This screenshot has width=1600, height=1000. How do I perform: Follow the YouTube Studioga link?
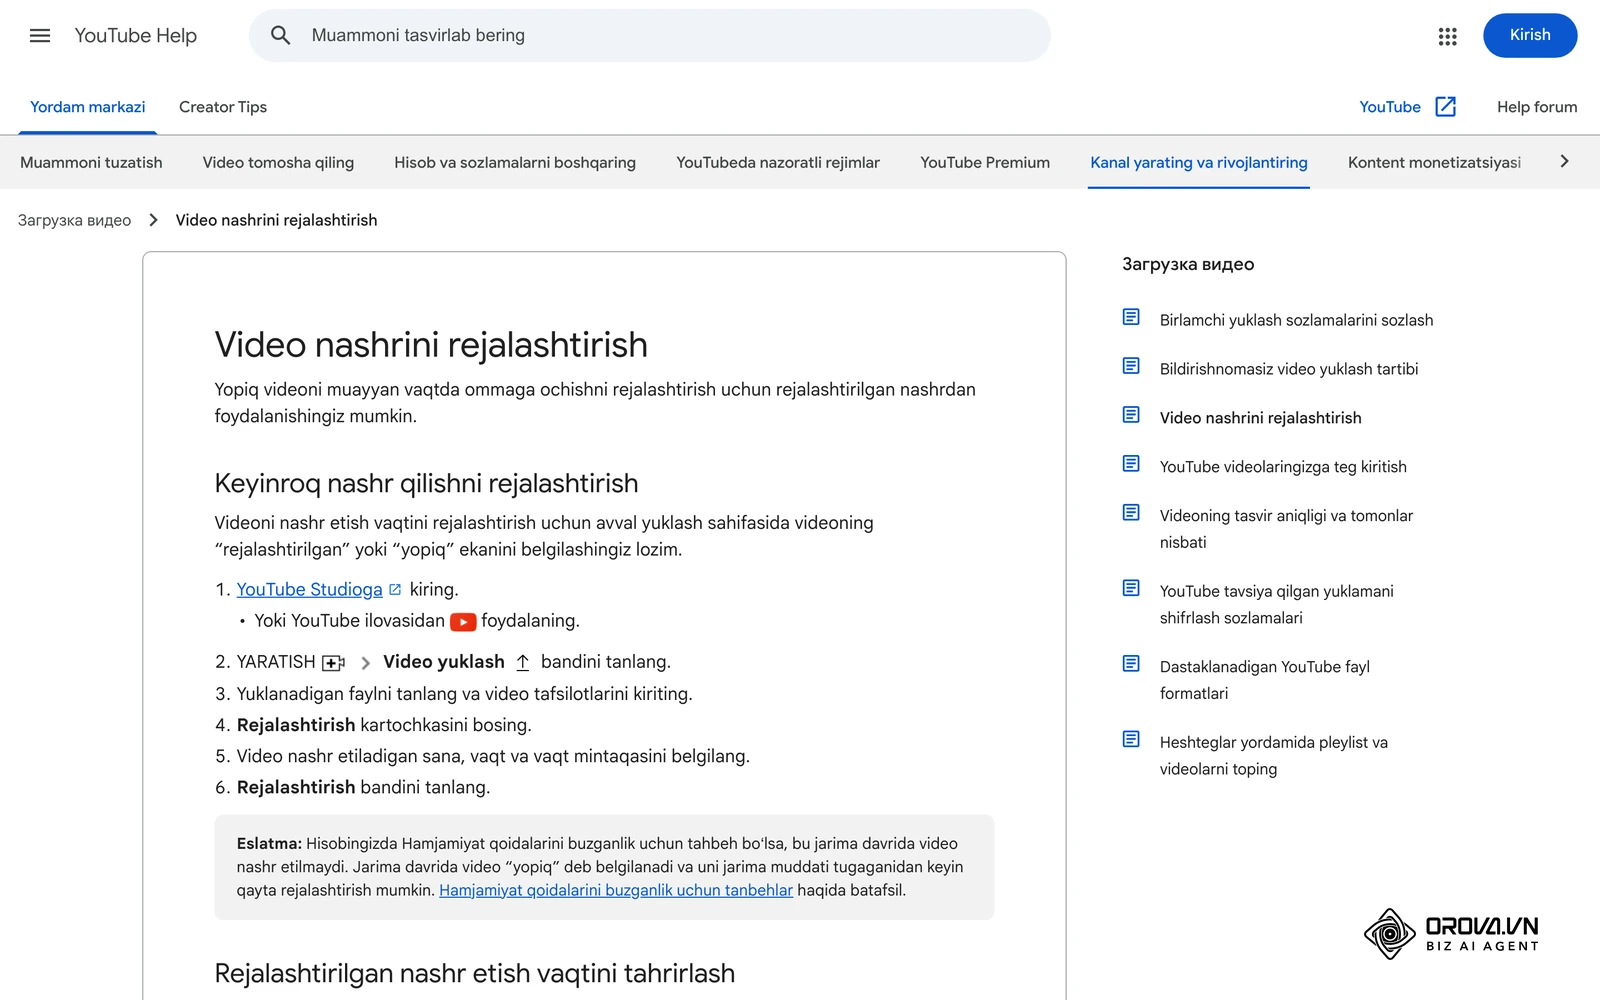309,590
